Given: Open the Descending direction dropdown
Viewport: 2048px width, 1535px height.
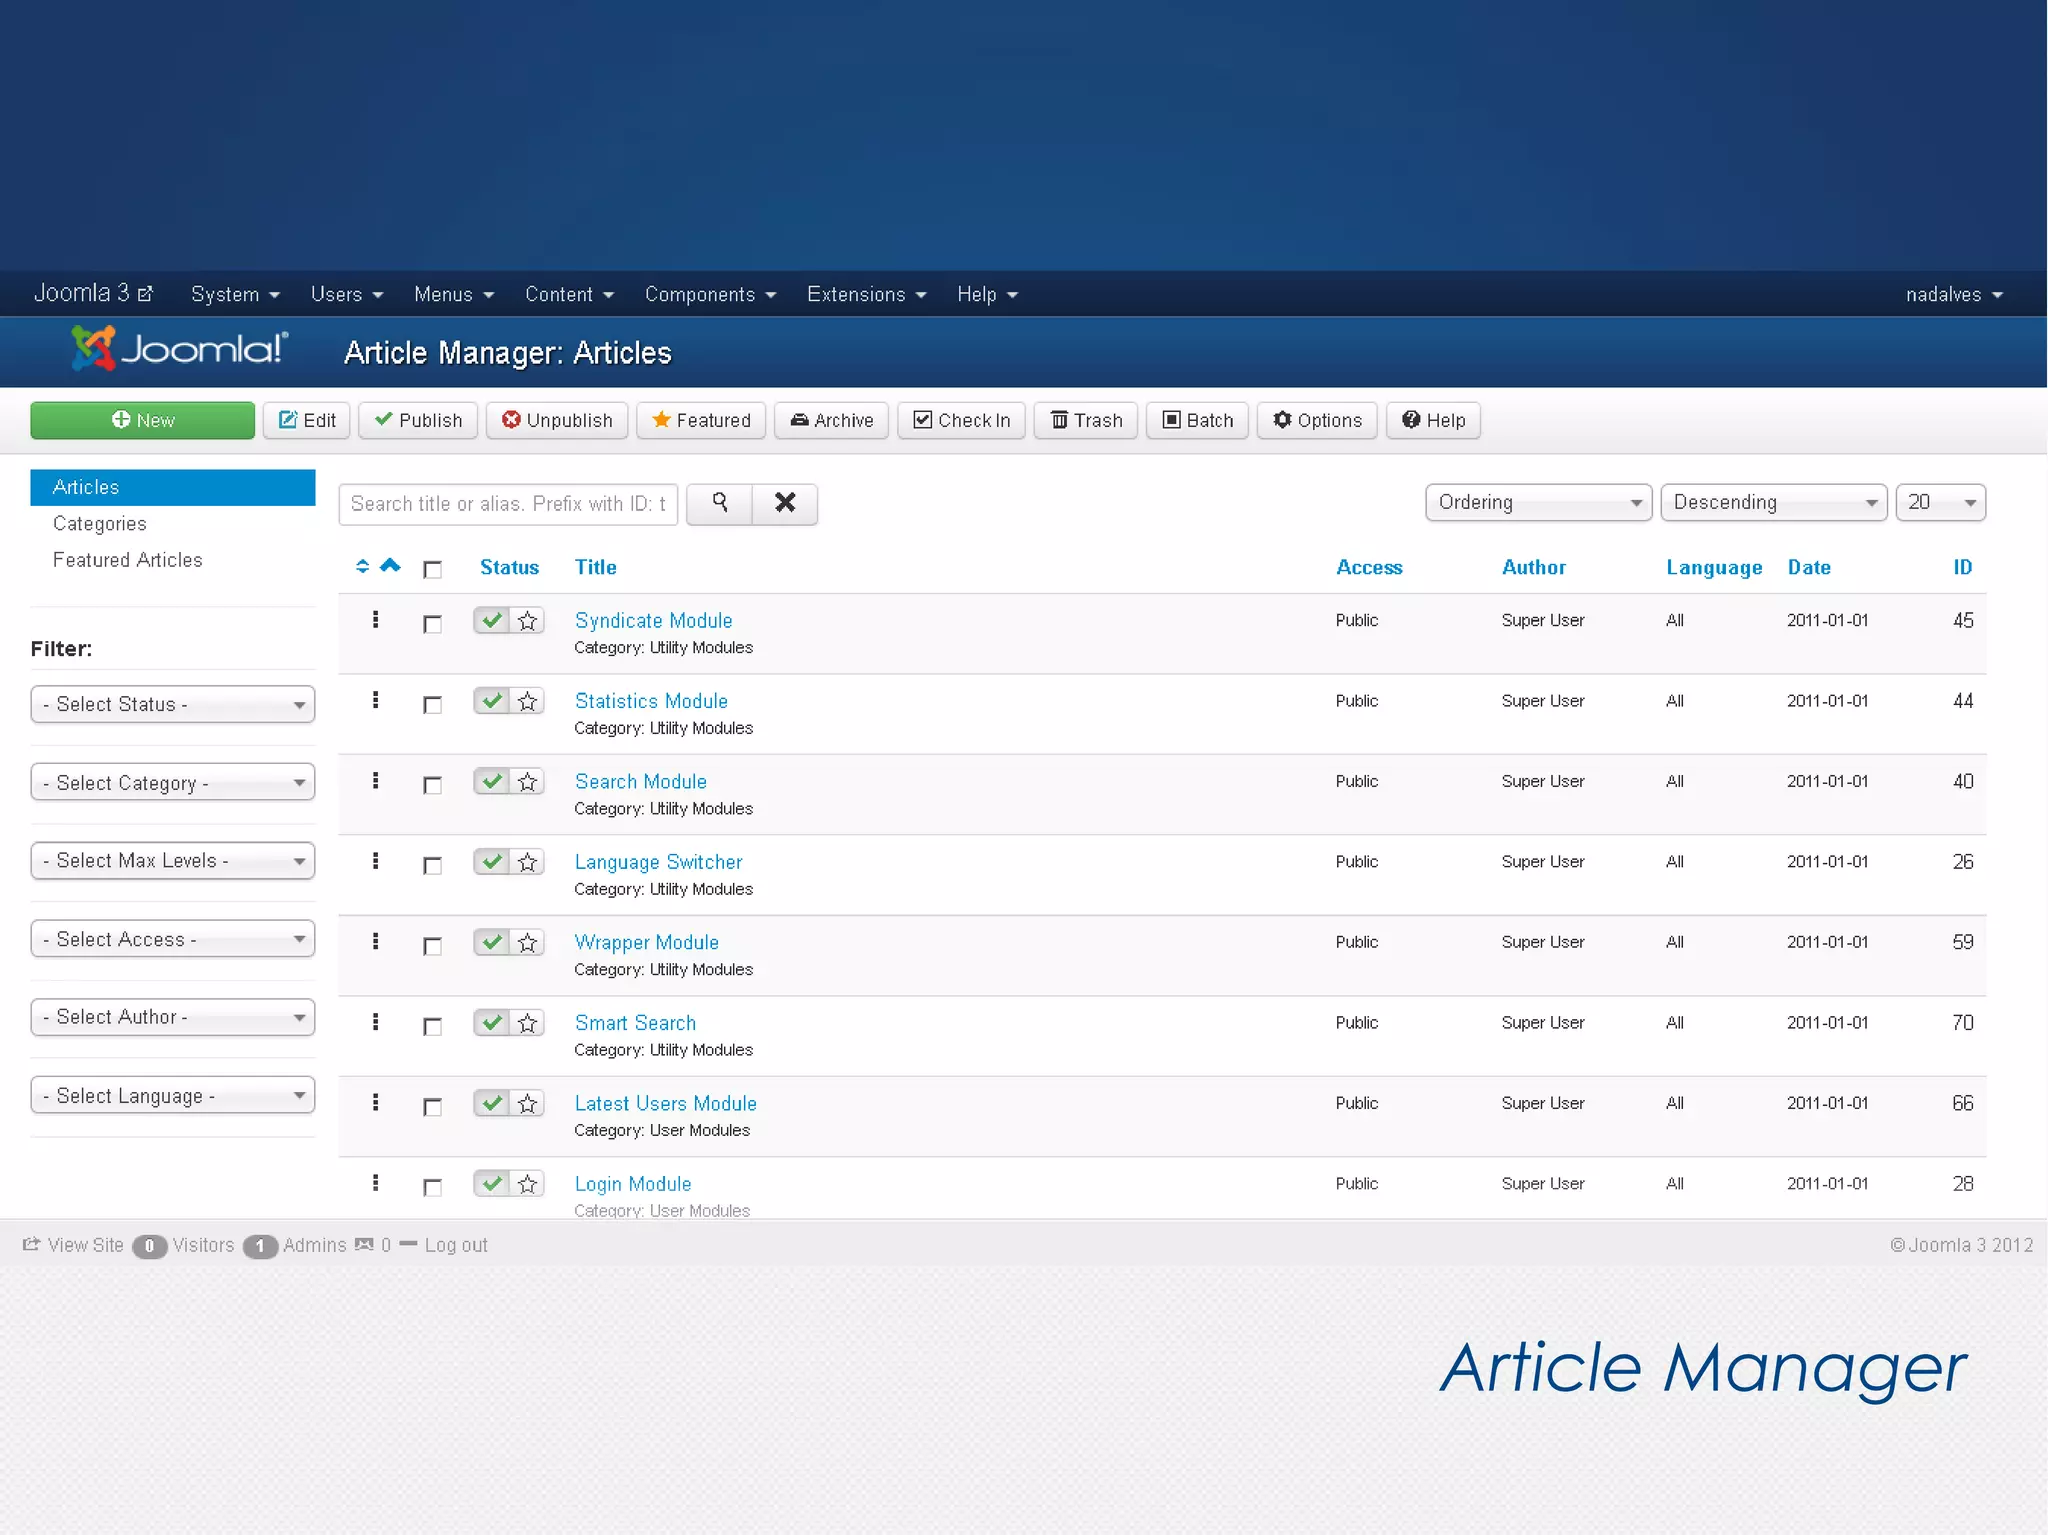Looking at the screenshot, I should point(1774,502).
